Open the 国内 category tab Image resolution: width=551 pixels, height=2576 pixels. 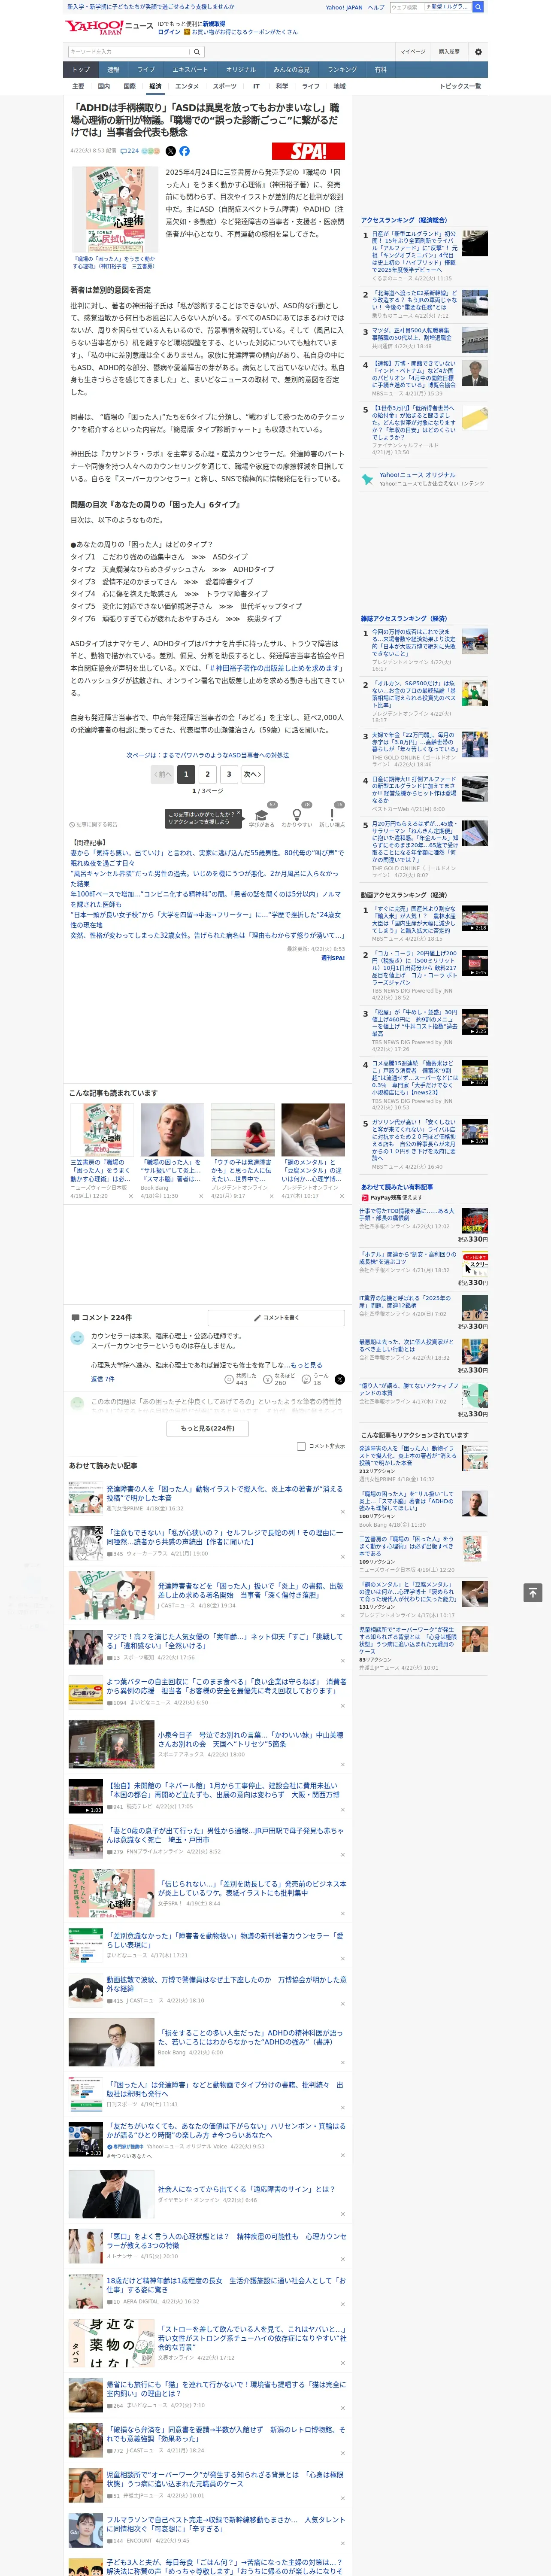103,86
